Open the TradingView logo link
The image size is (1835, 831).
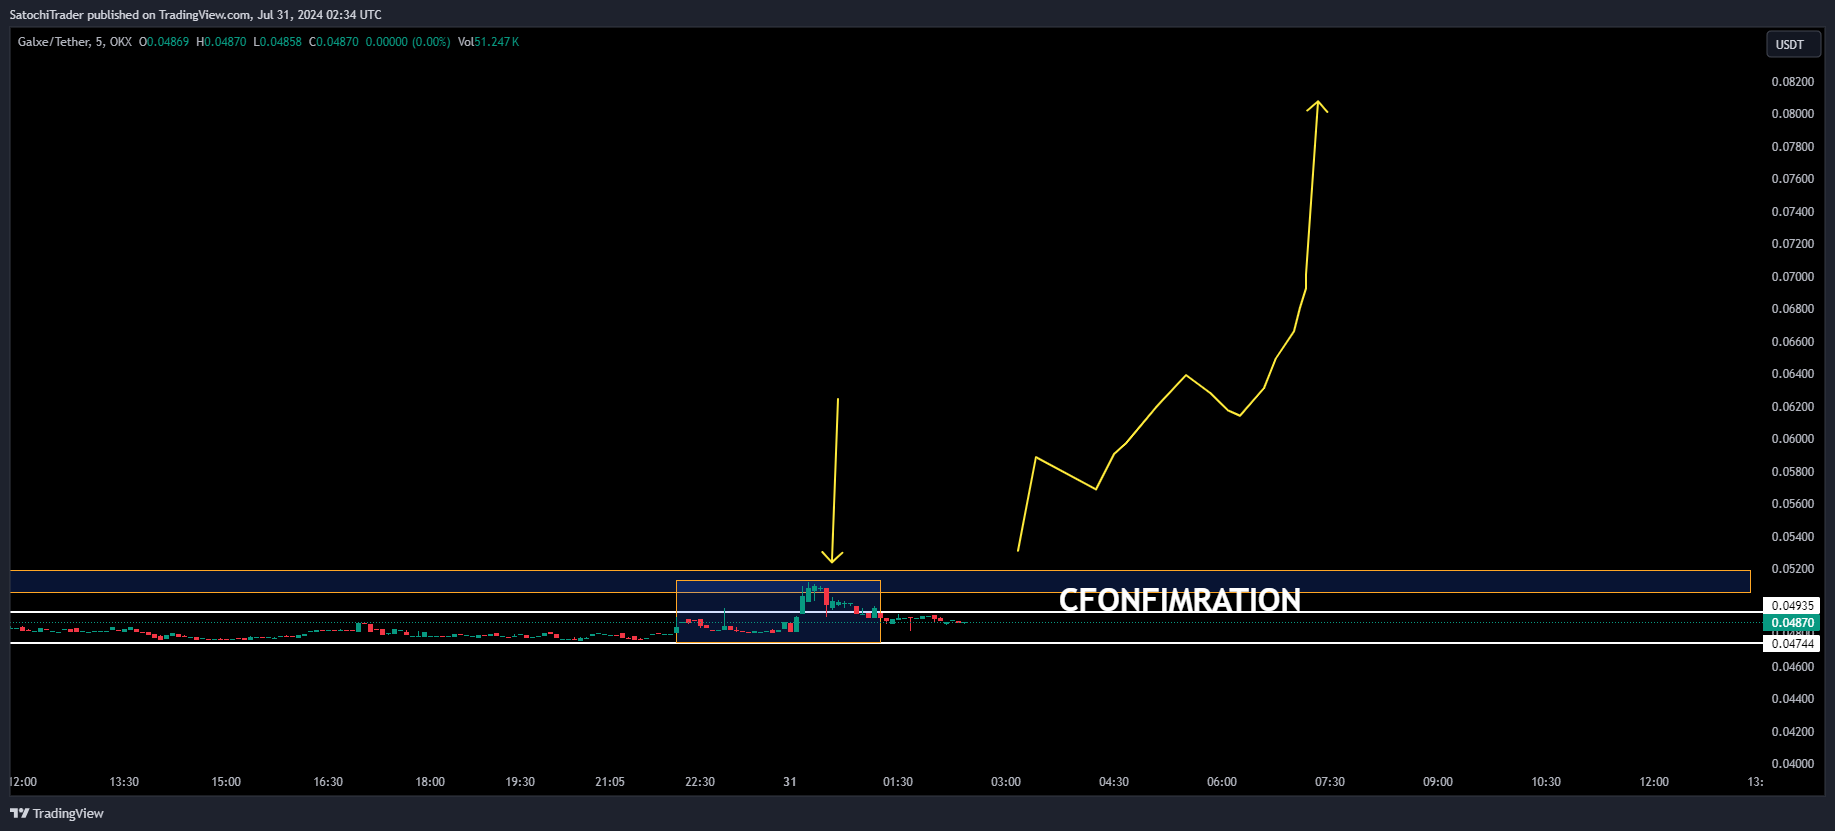pyautogui.click(x=57, y=813)
